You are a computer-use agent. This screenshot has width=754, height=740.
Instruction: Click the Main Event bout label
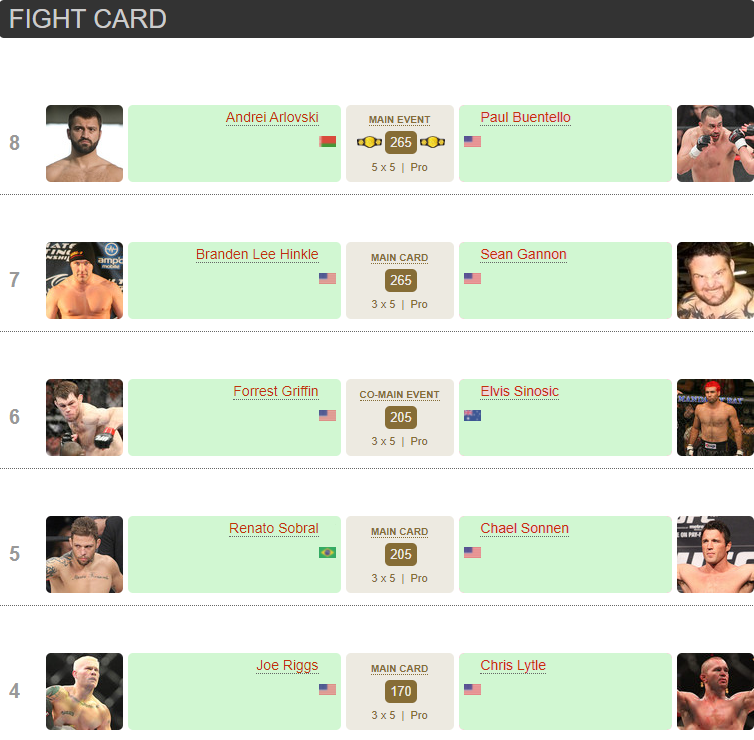[x=400, y=120]
